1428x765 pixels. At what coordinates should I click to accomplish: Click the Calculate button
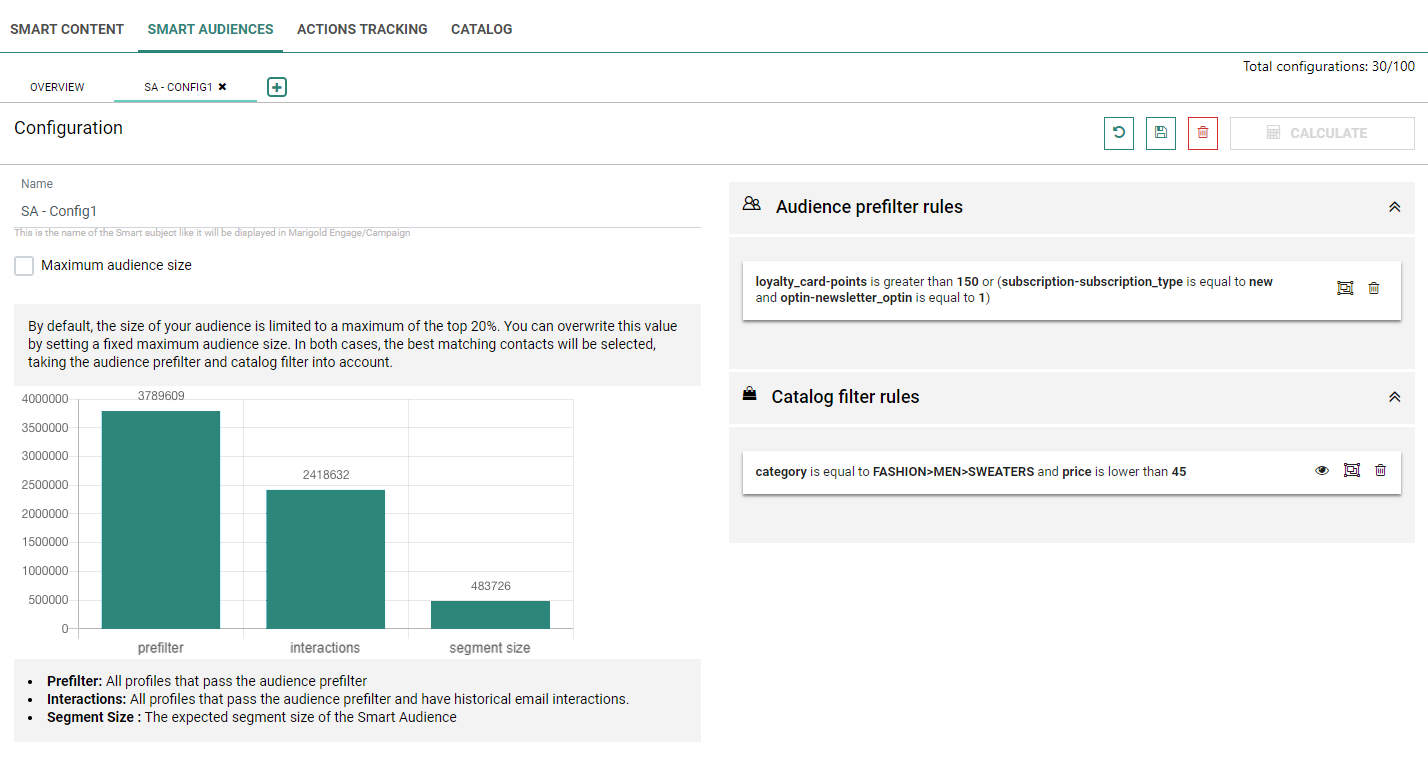(1321, 133)
